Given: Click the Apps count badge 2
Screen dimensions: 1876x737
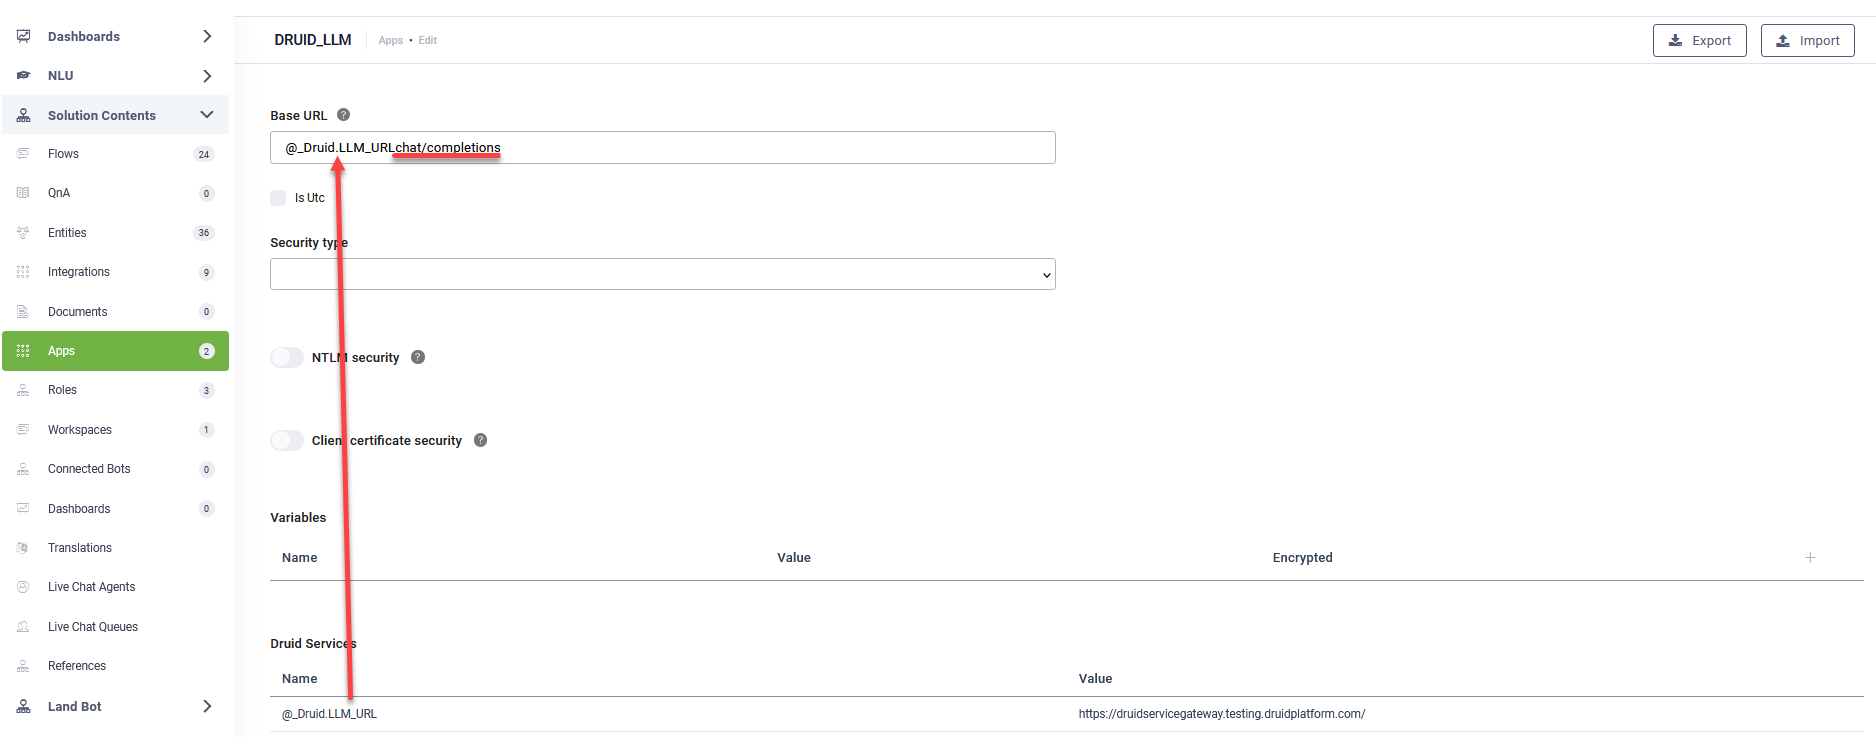Looking at the screenshot, I should (x=207, y=351).
